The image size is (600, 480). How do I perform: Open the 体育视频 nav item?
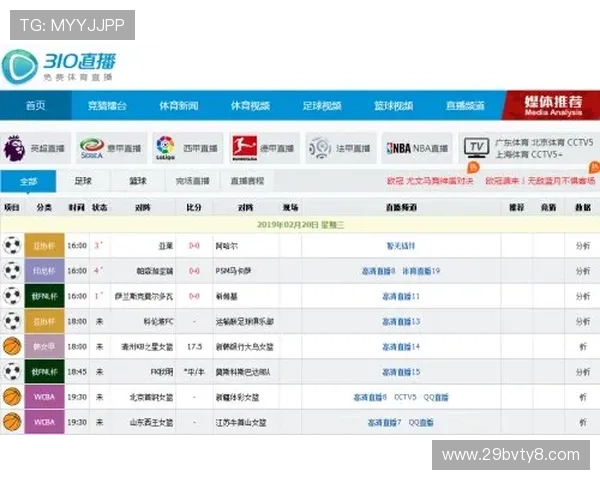(x=250, y=105)
